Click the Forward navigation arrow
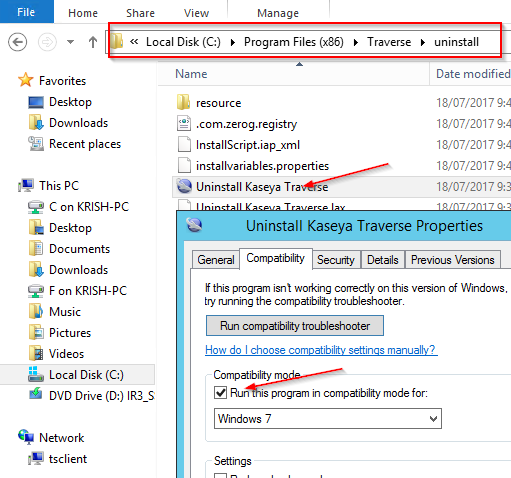511x478 pixels. click(47, 42)
